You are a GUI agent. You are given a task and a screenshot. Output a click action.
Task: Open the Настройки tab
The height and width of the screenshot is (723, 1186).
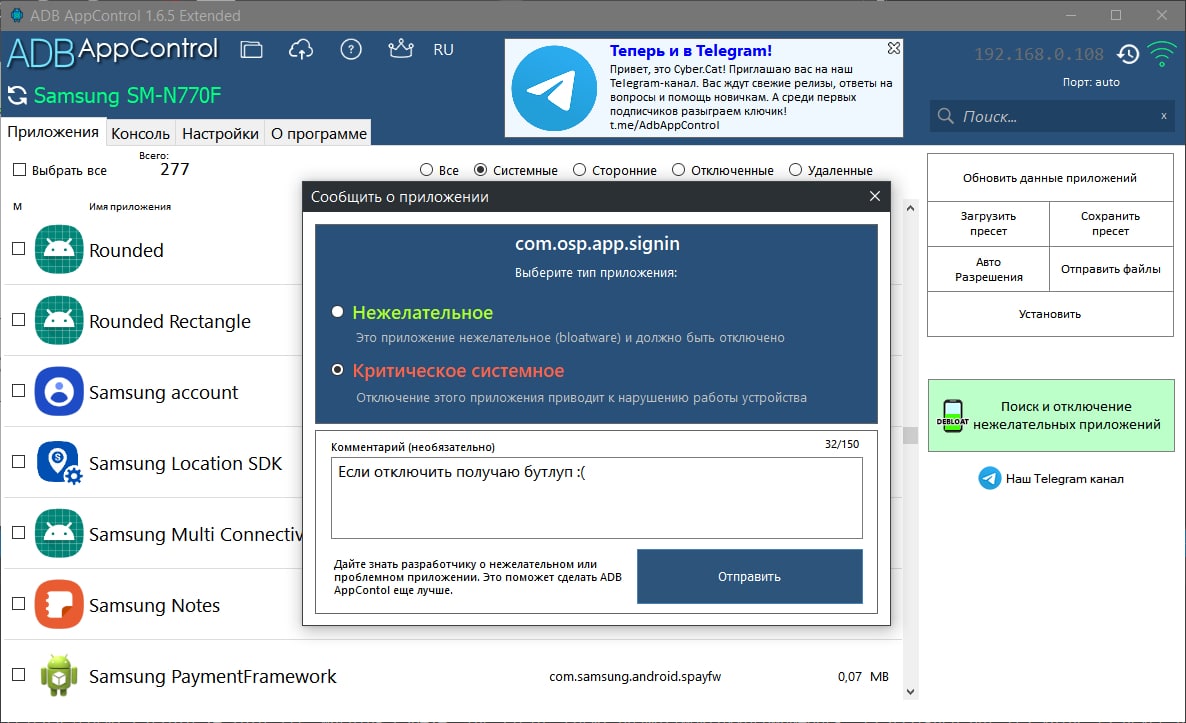click(220, 133)
